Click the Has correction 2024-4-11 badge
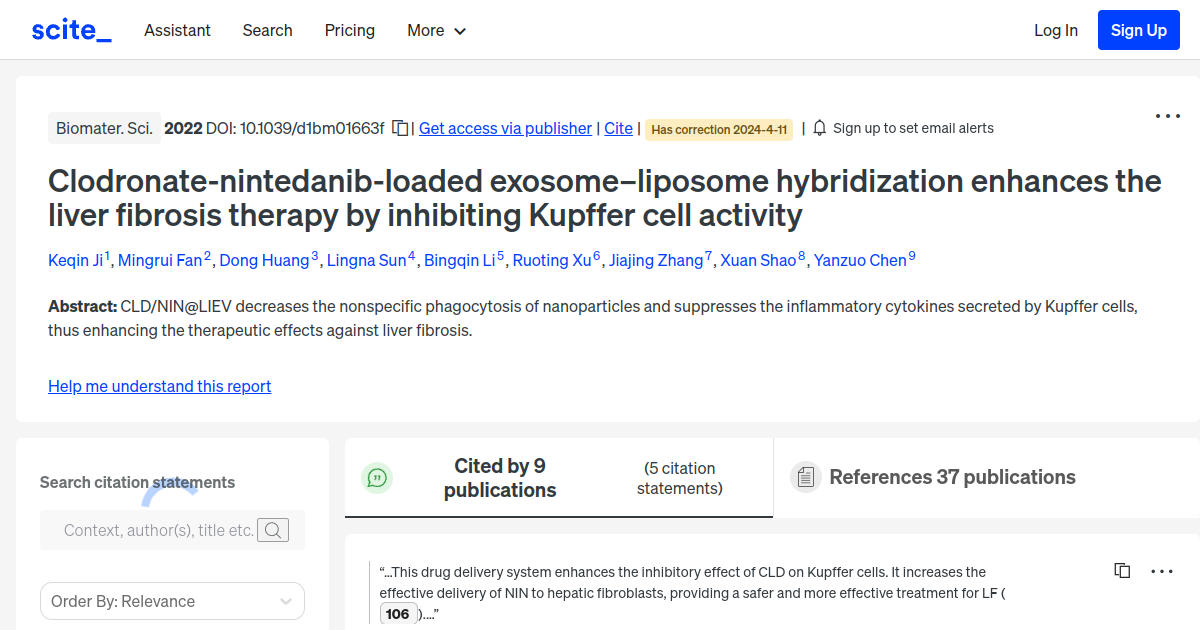The width and height of the screenshot is (1200, 630). click(719, 129)
